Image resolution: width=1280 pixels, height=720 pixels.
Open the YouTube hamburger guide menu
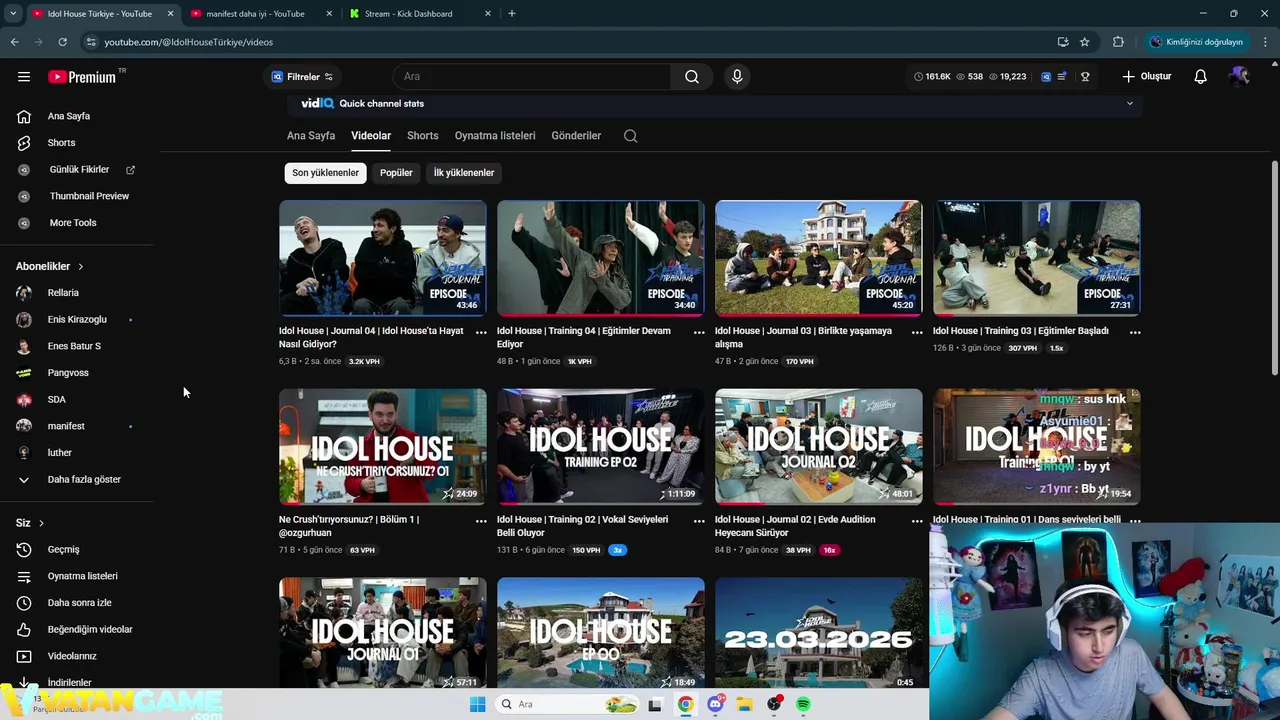(24, 76)
